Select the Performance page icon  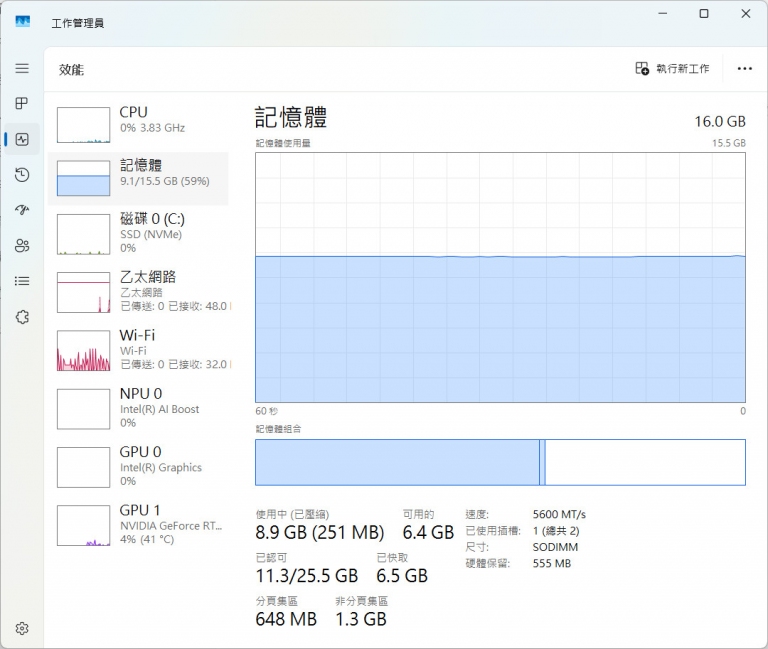click(22, 140)
